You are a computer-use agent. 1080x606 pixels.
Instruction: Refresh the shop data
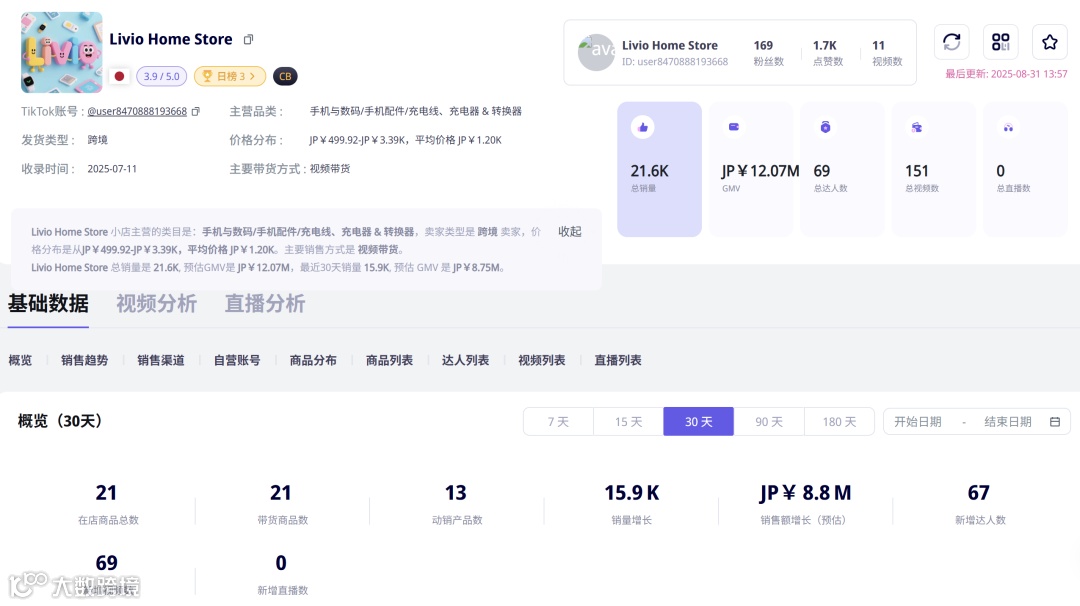(x=951, y=42)
